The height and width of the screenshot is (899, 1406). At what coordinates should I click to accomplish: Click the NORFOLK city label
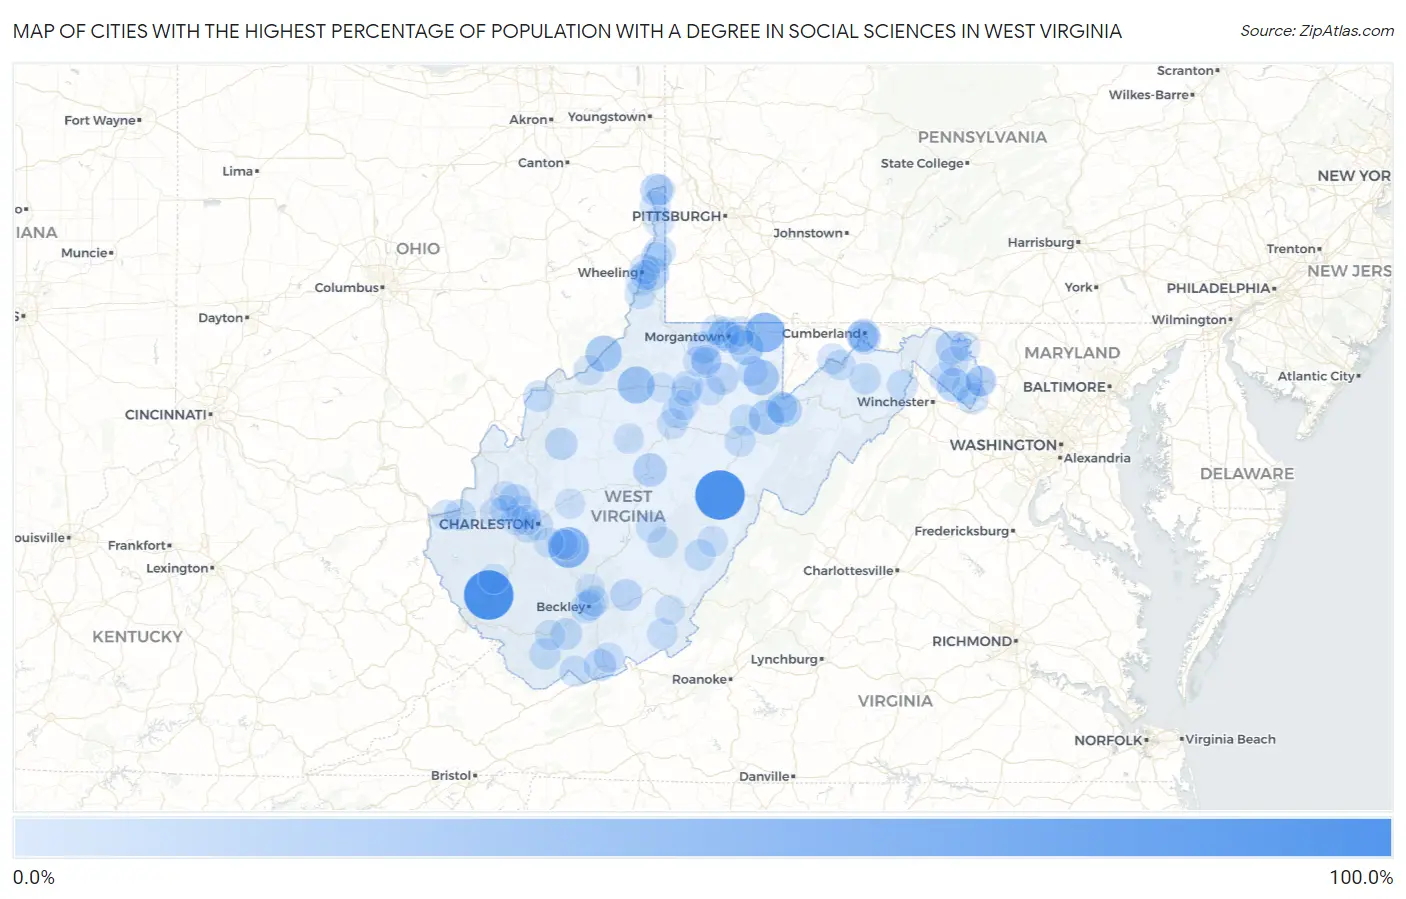pos(1108,741)
